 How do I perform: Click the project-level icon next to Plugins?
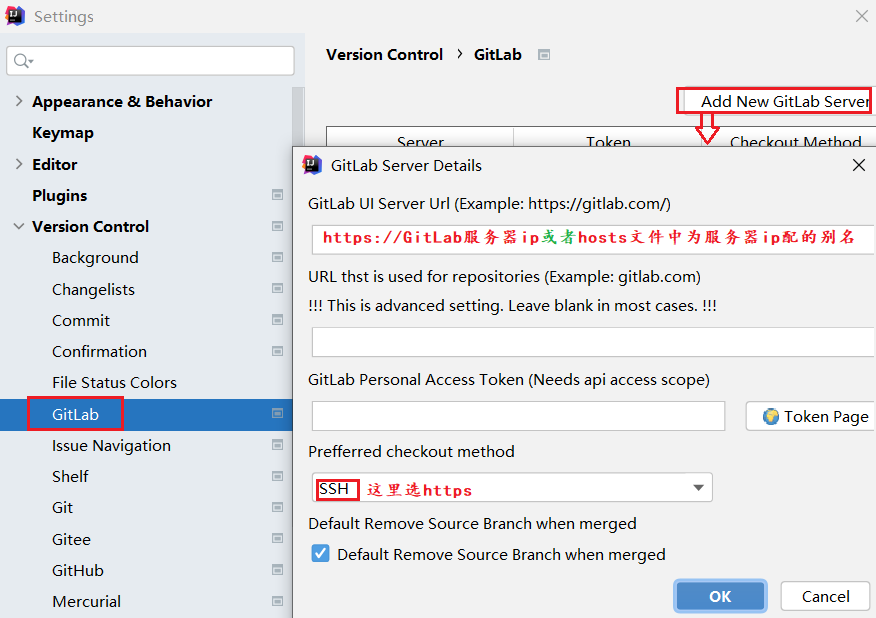(x=277, y=196)
